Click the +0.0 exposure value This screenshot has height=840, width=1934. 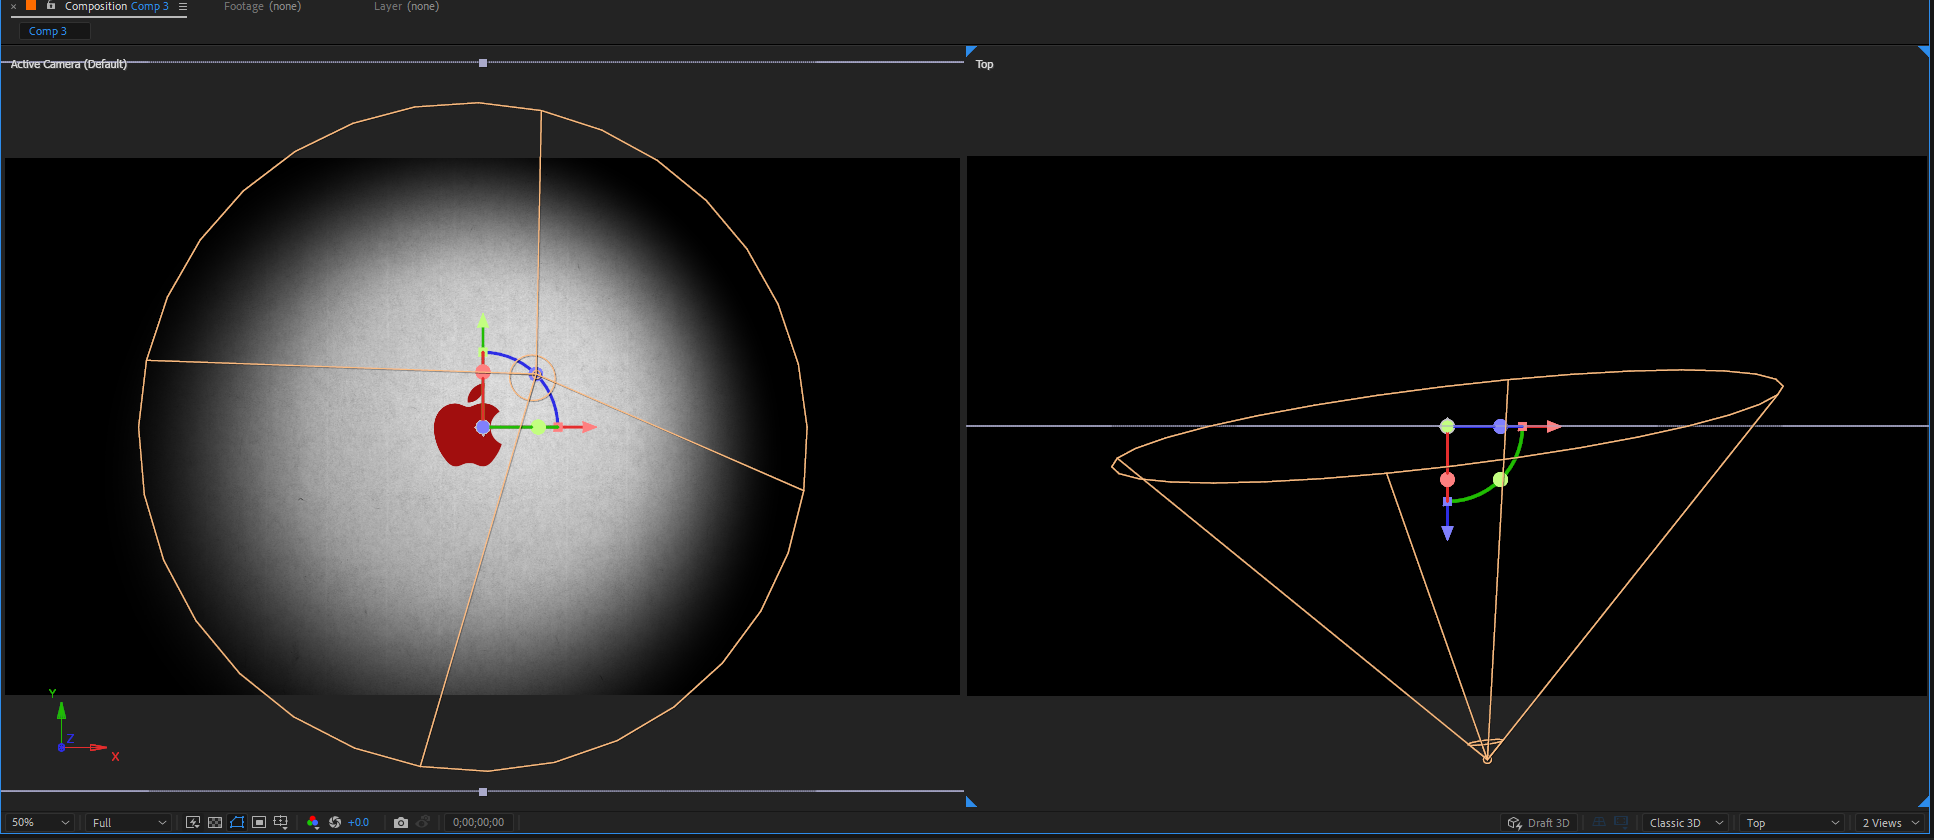pyautogui.click(x=358, y=822)
